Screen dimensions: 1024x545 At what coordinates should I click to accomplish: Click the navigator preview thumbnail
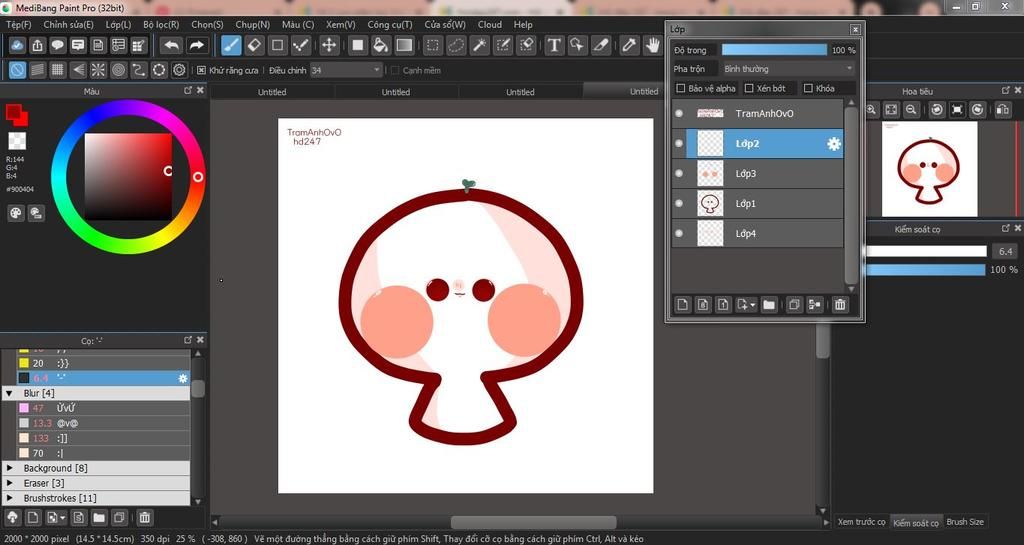click(929, 170)
